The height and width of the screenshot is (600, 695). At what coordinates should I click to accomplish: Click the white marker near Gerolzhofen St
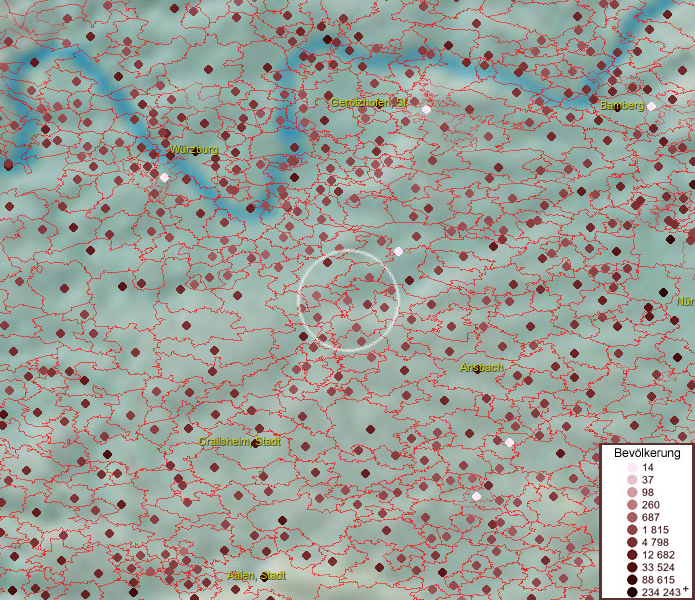point(426,109)
